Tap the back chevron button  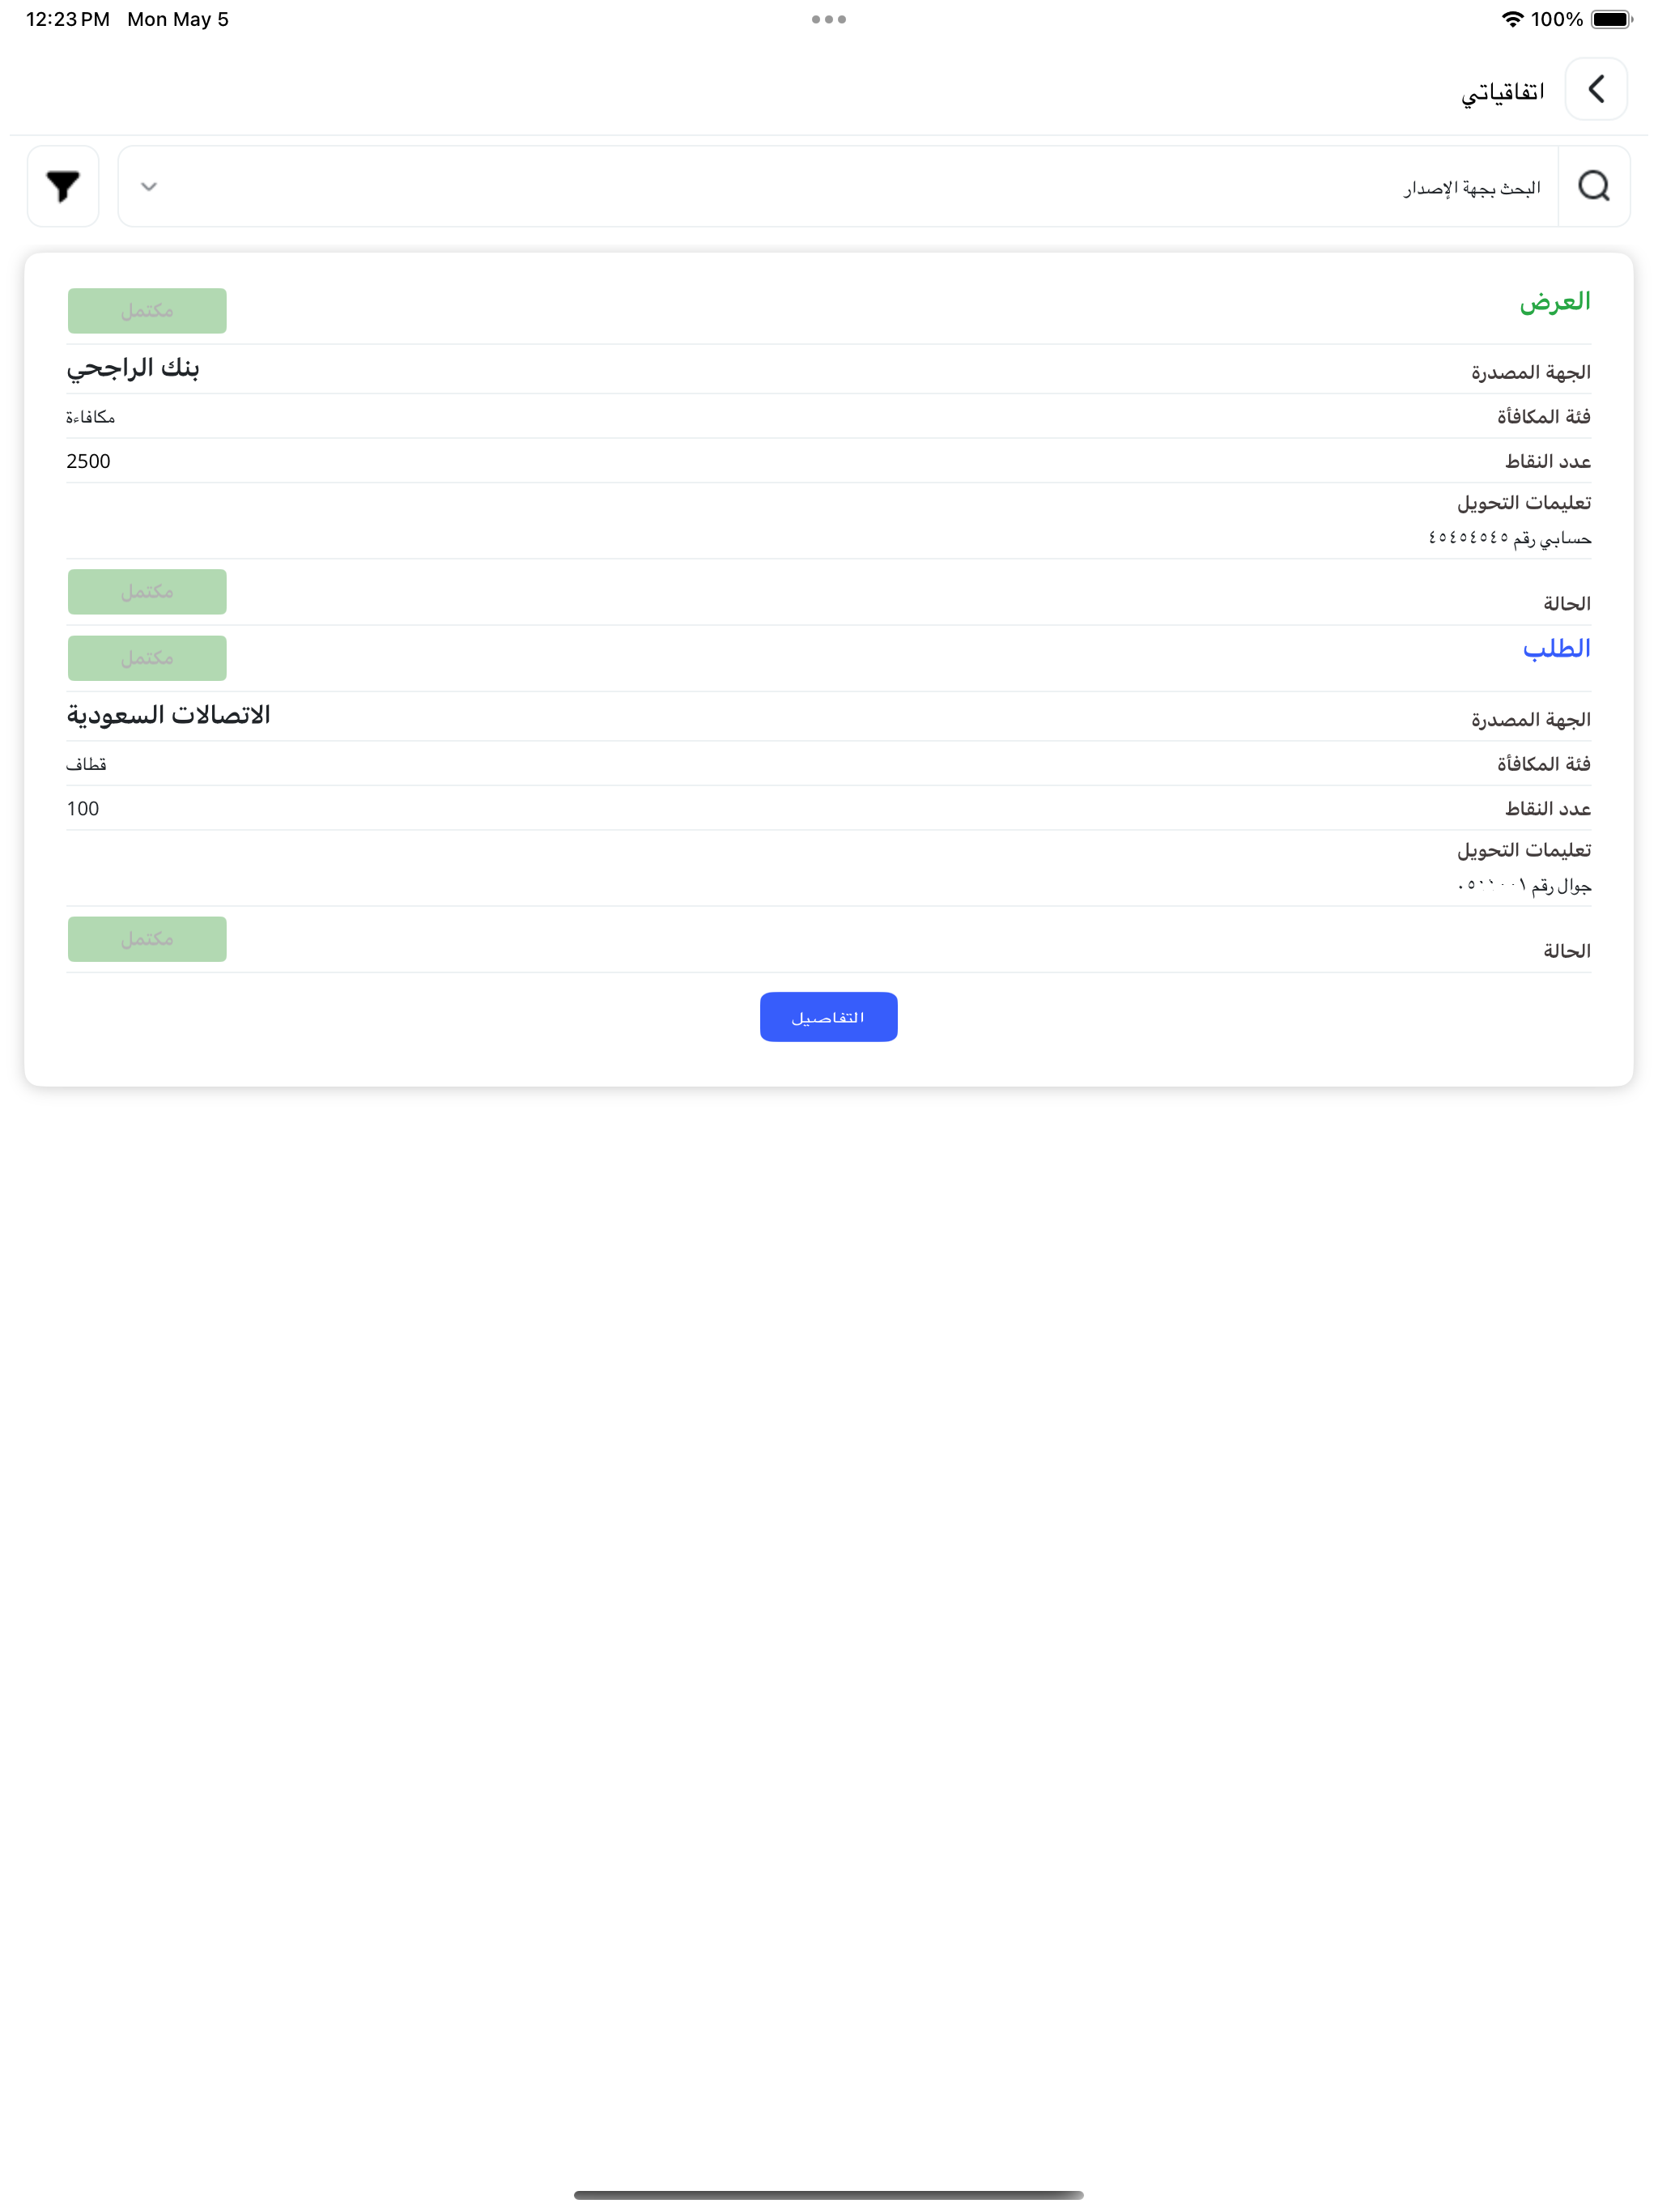click(1595, 89)
